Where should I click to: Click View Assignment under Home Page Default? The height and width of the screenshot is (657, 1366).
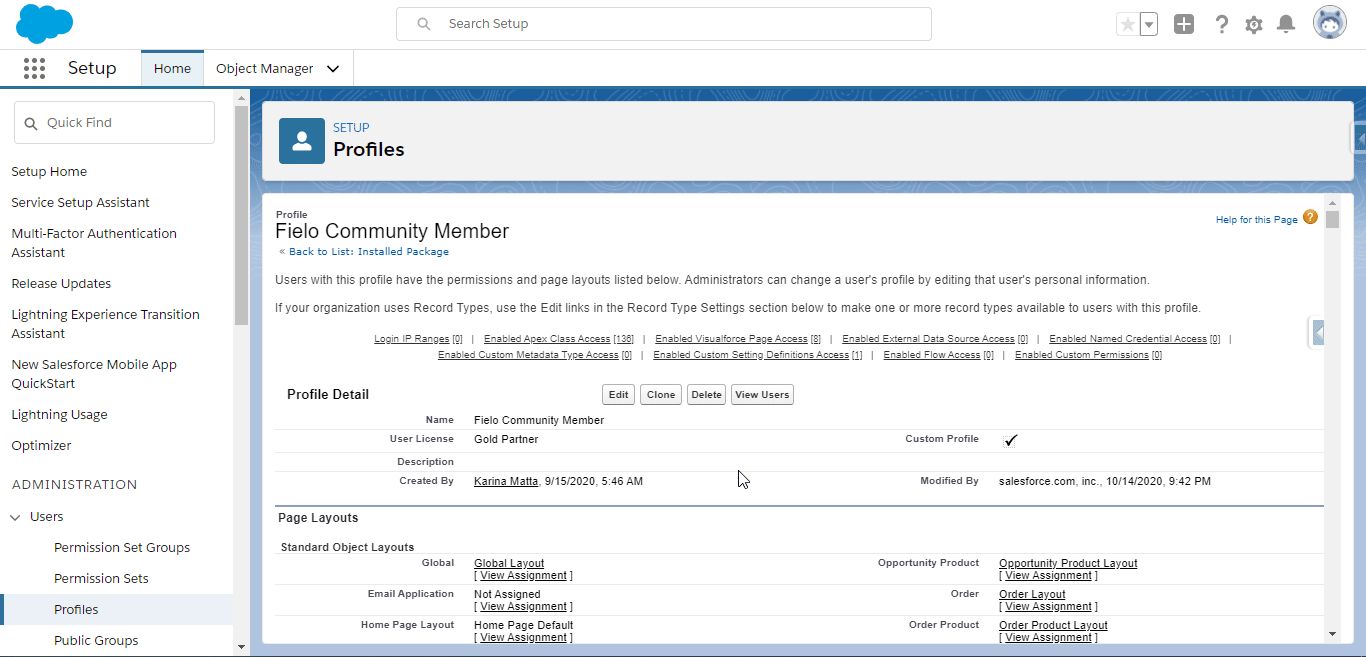pyautogui.click(x=524, y=637)
